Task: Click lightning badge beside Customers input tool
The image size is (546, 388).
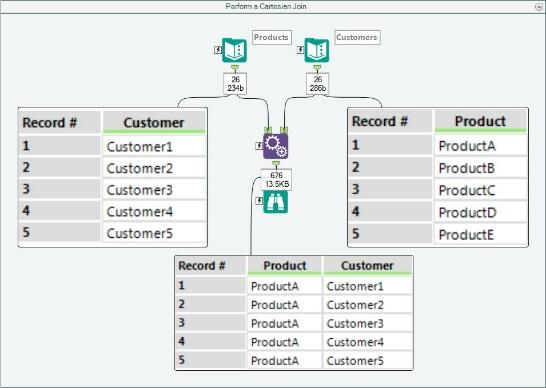Action: tap(300, 50)
